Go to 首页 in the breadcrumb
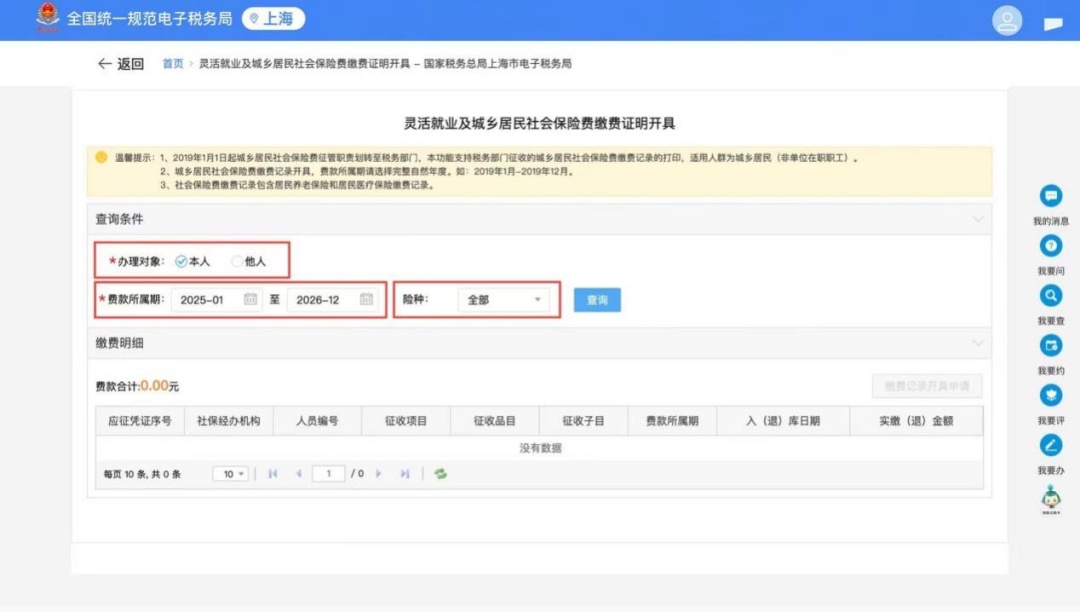Screen dimensions: 1080x612 (x=173, y=64)
